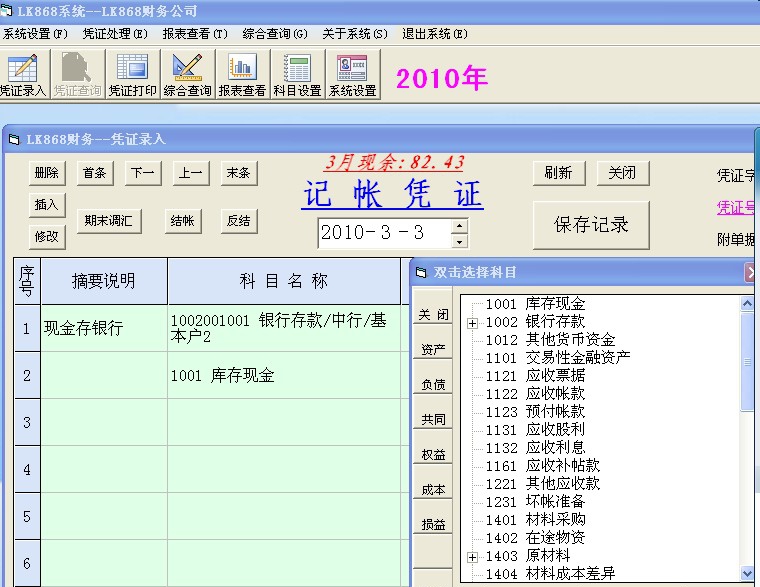The image size is (760, 587).
Task: Select subject 1401 材料采购
Action: [x=536, y=520]
